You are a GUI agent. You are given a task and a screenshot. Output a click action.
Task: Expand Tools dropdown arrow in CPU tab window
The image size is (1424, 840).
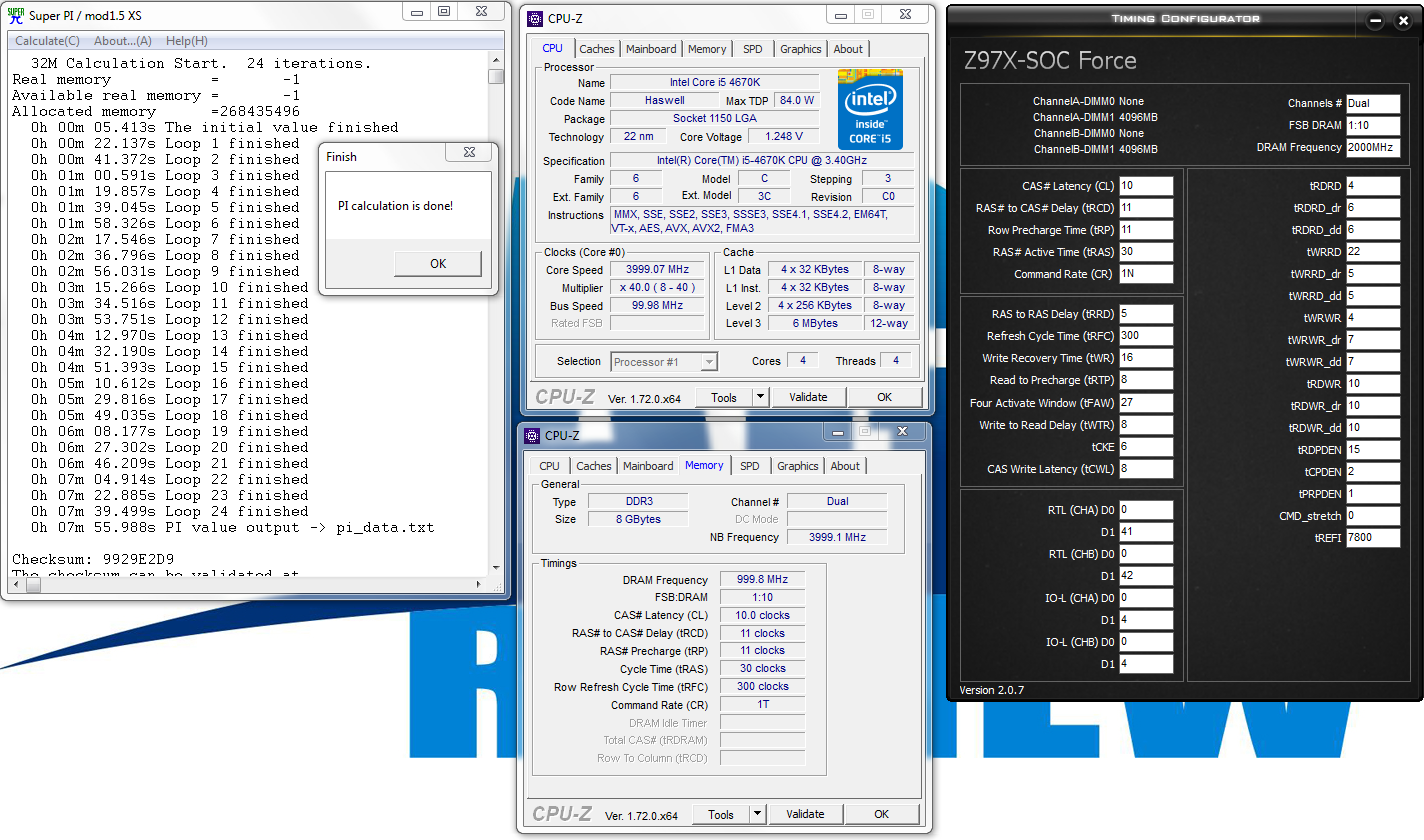[x=760, y=397]
